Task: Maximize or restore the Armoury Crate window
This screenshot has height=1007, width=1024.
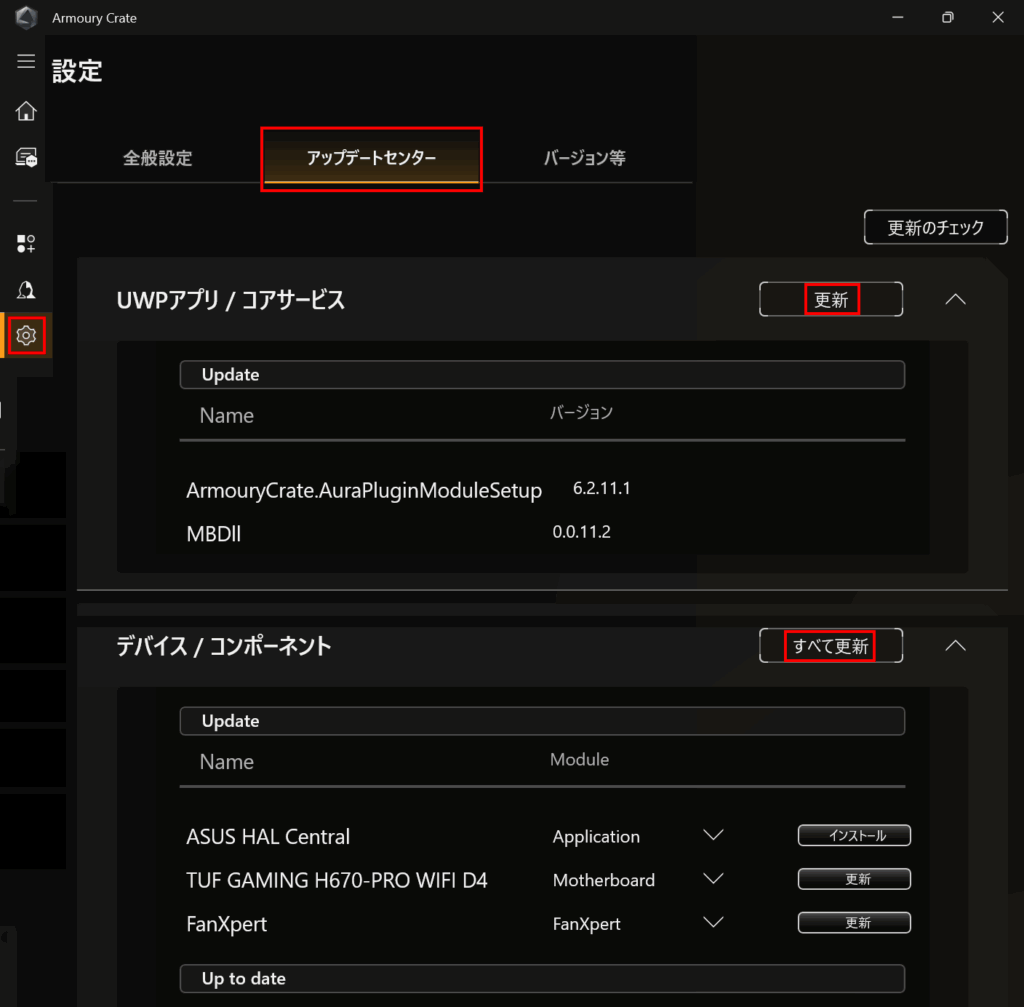Action: click(x=948, y=18)
